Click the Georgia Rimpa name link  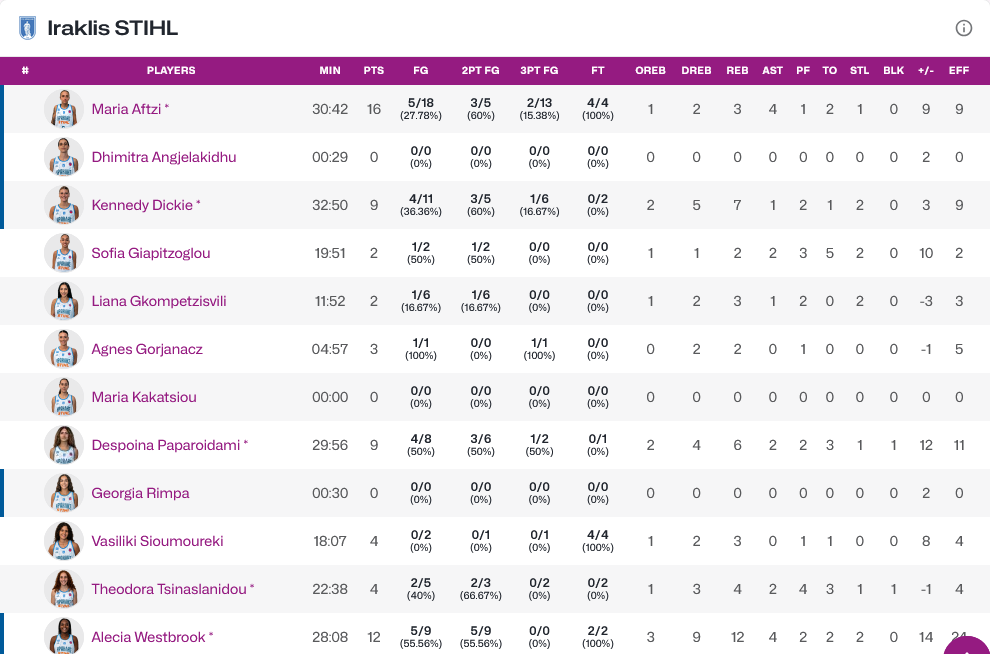140,493
